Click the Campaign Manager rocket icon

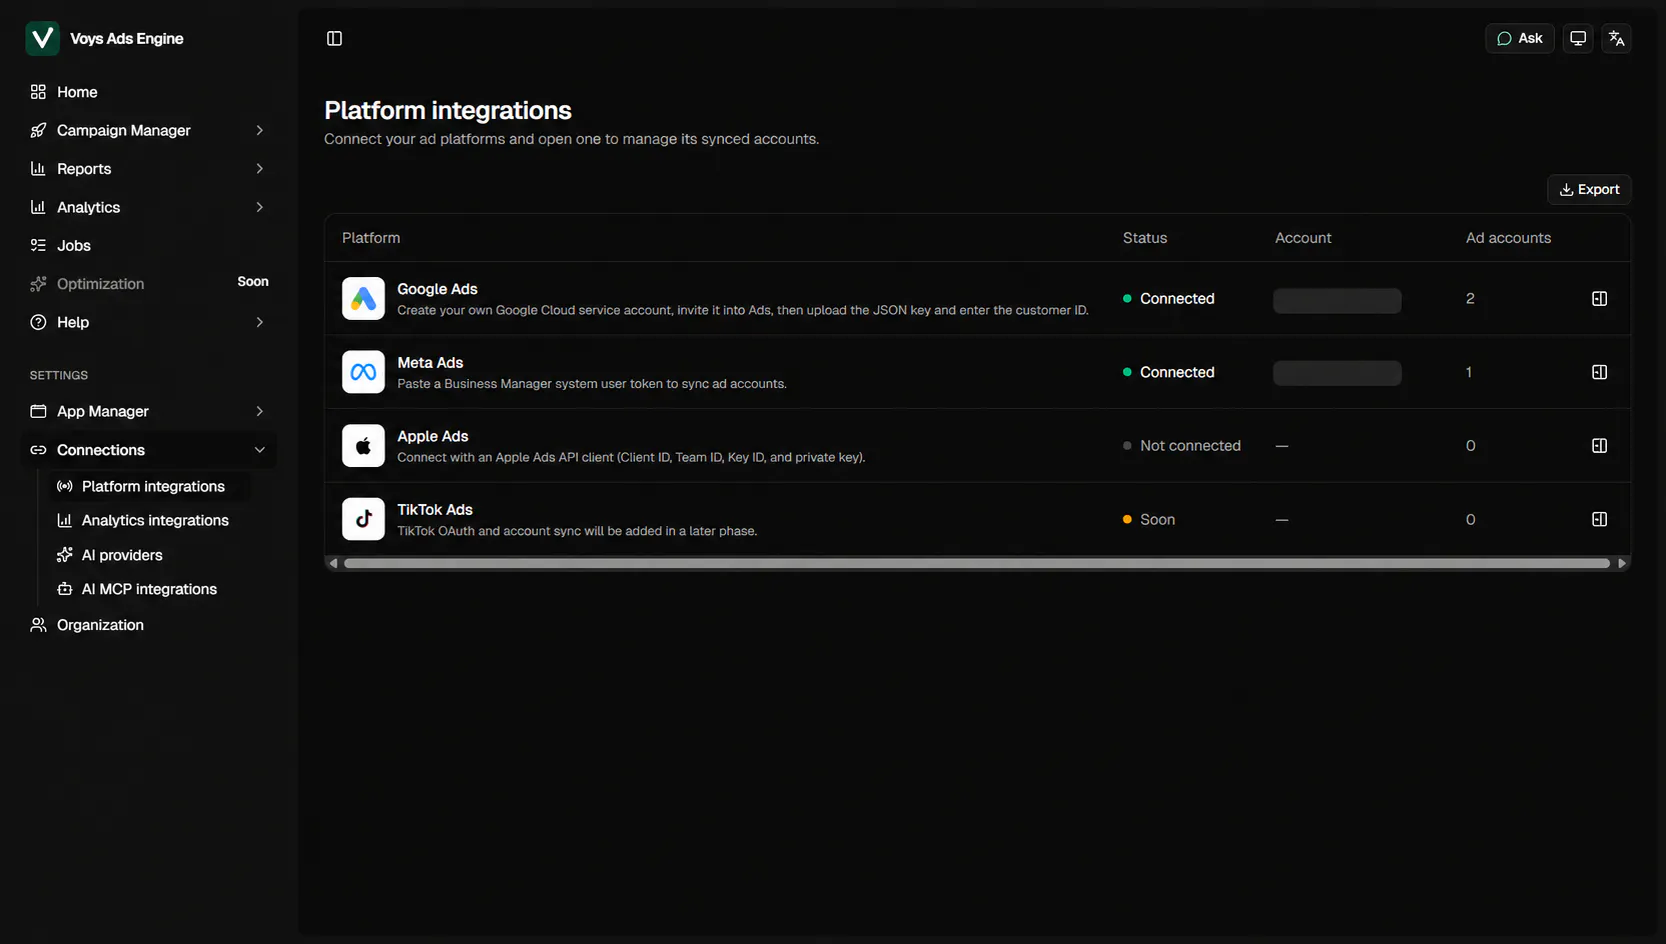pos(38,131)
